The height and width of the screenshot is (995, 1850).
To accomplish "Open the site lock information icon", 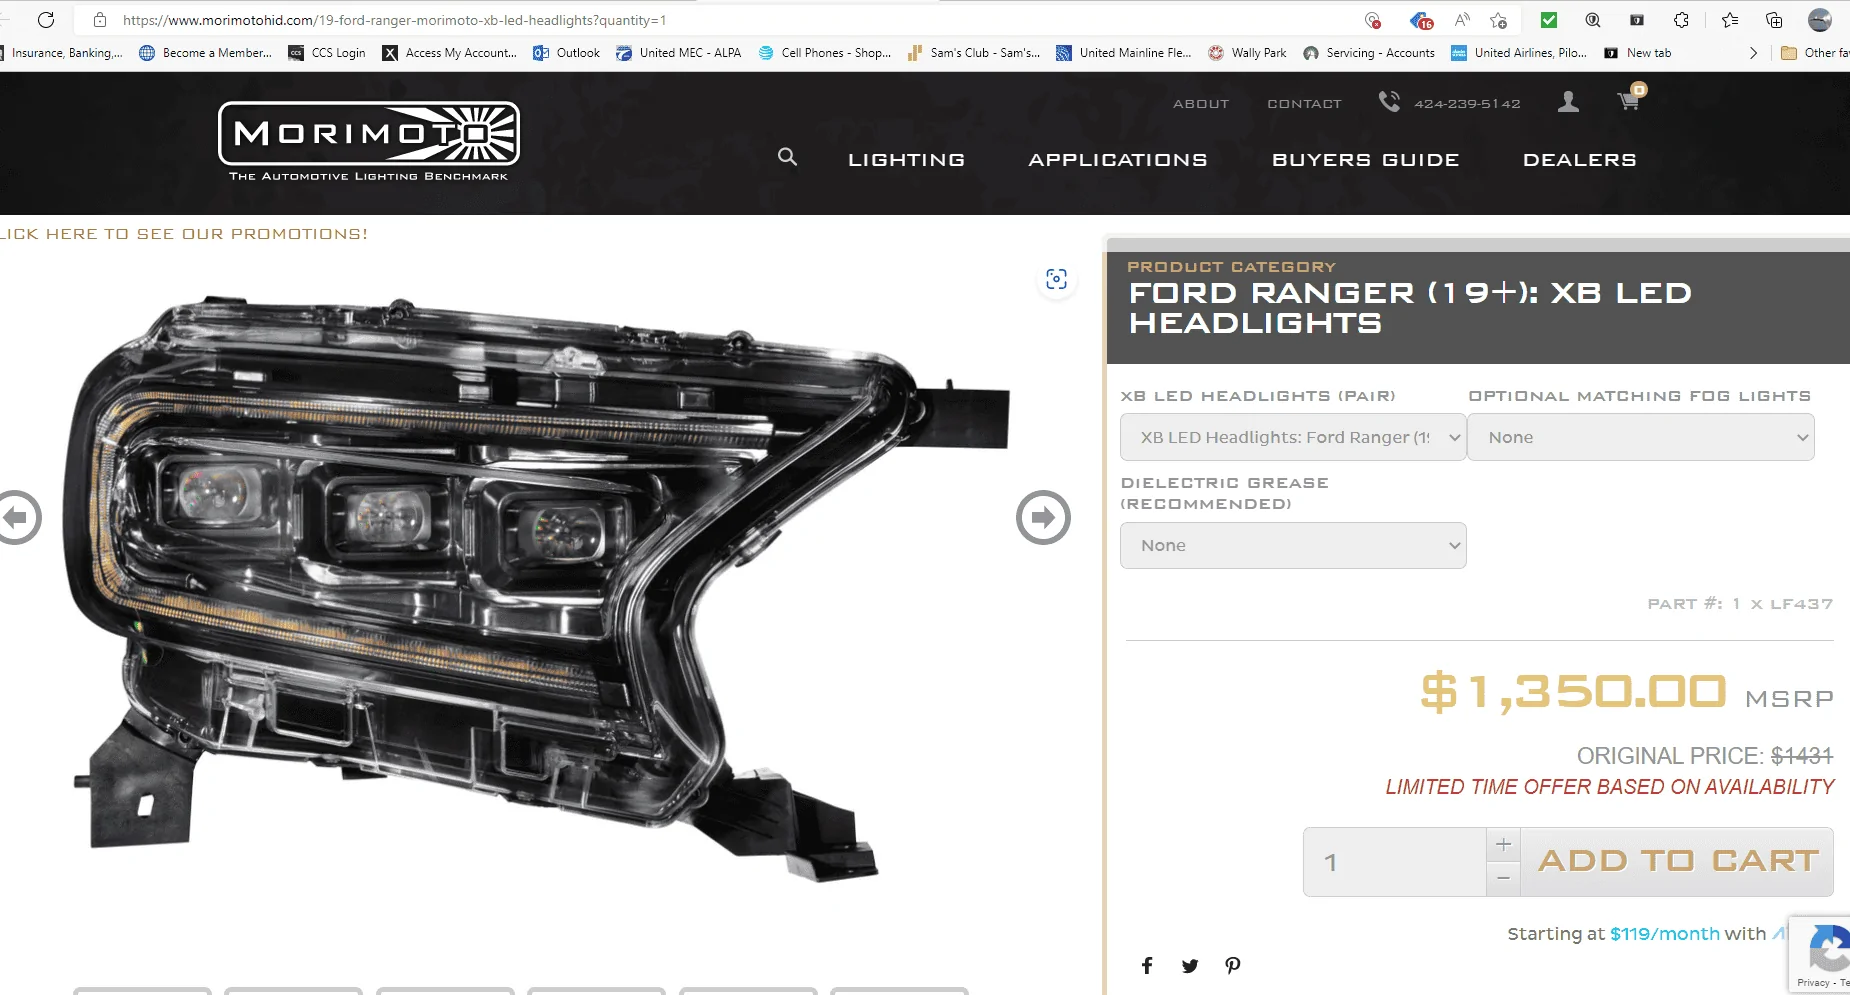I will [99, 20].
